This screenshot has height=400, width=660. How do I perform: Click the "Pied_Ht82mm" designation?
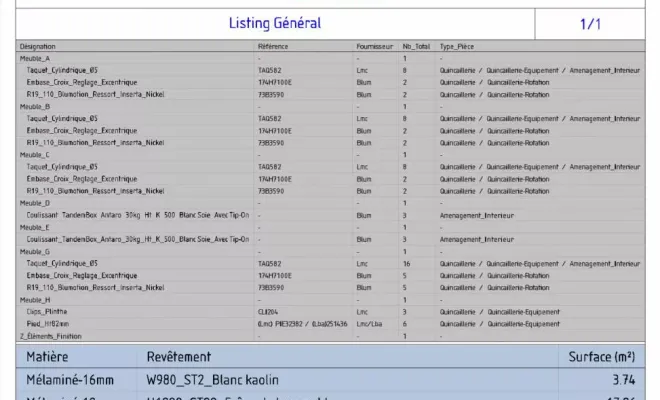[48, 324]
